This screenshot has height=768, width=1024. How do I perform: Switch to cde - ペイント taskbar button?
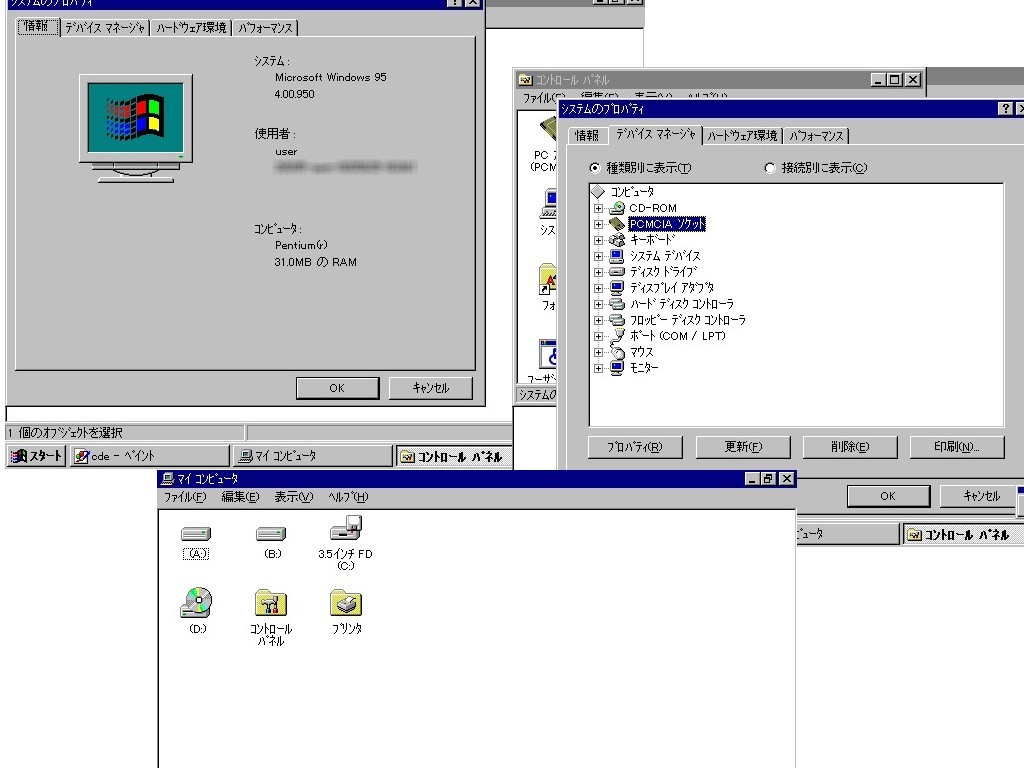pyautogui.click(x=150, y=456)
